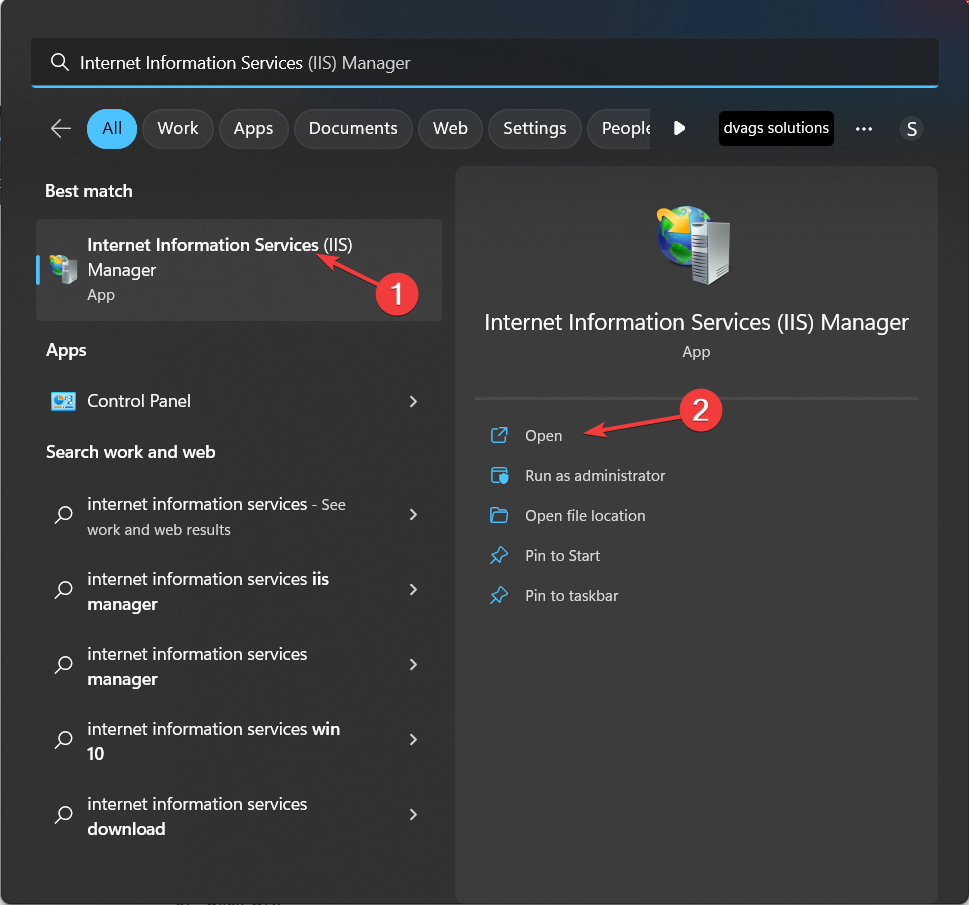Select the All filter tab

tap(112, 129)
